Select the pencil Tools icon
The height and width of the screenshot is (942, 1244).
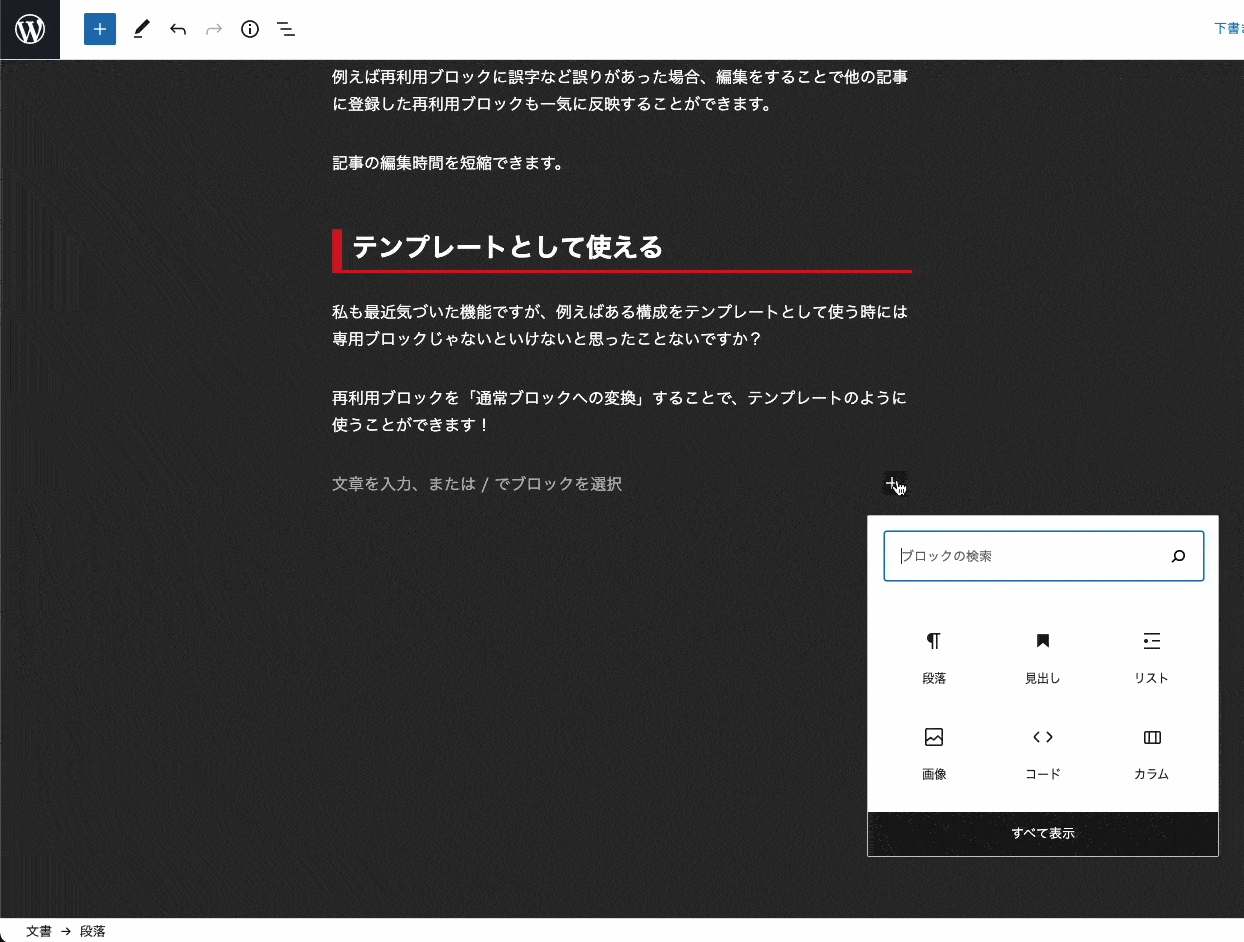coord(141,30)
